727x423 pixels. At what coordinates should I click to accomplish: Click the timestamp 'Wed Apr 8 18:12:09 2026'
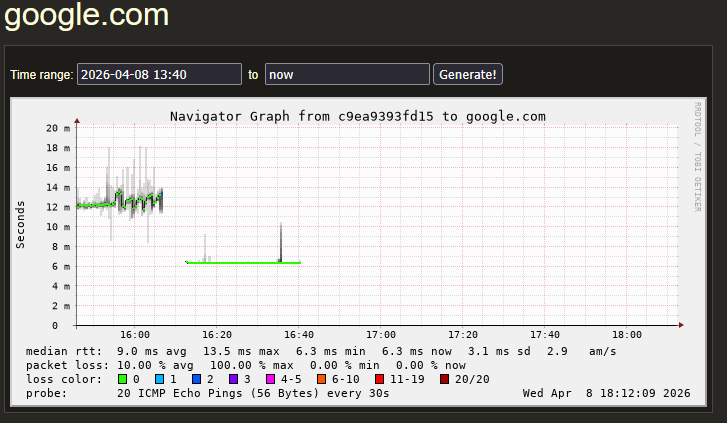tap(606, 393)
